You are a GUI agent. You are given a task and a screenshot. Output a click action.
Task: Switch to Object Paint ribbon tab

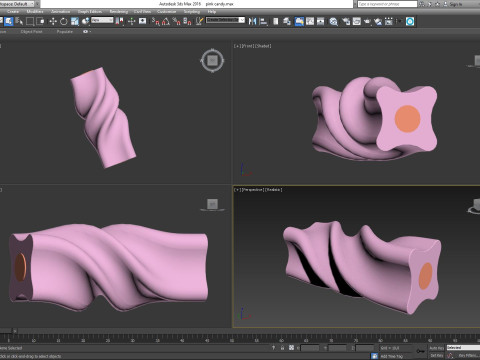click(31, 32)
